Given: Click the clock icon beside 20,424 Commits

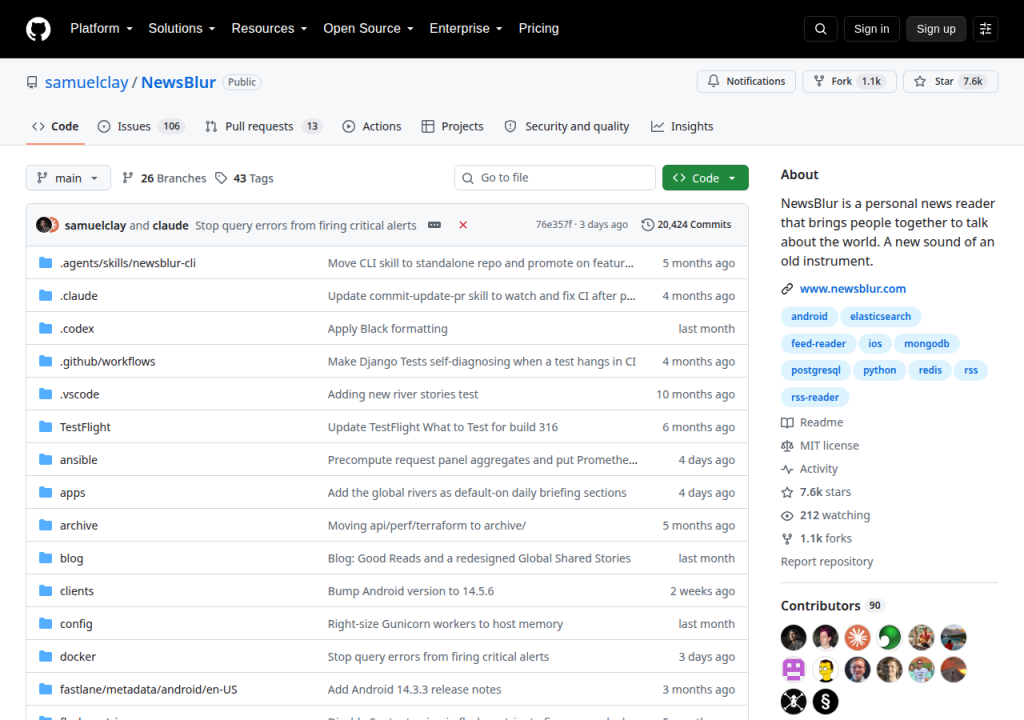Looking at the screenshot, I should pos(647,225).
